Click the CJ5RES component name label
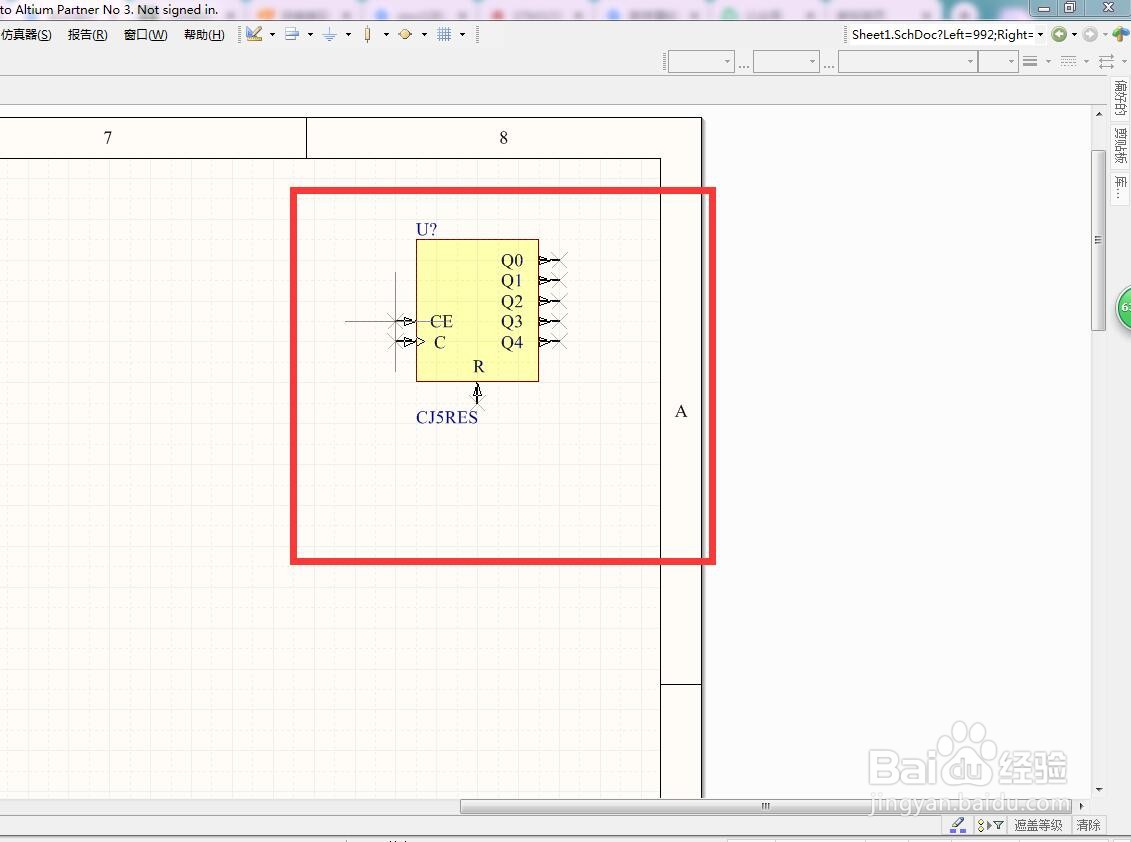 point(446,417)
